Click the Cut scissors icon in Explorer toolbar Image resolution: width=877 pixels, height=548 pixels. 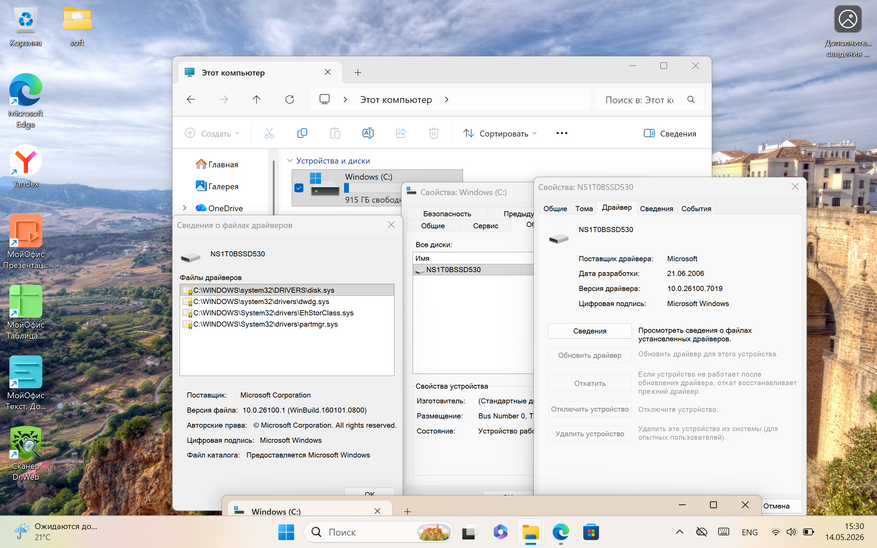click(x=269, y=133)
